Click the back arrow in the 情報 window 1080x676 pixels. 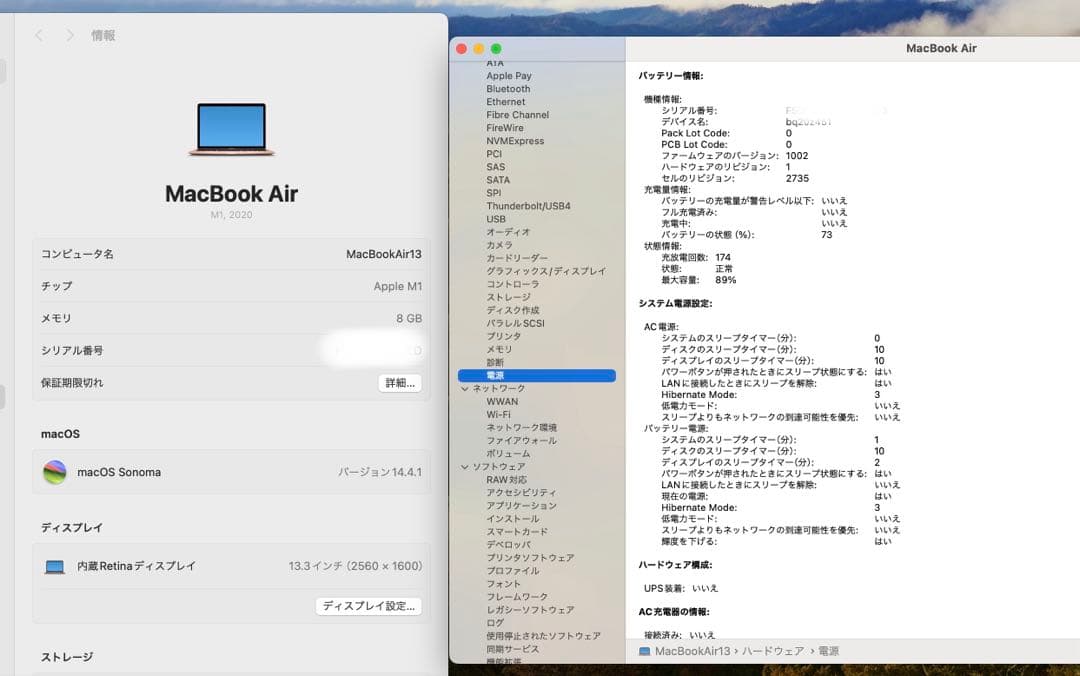coord(39,35)
